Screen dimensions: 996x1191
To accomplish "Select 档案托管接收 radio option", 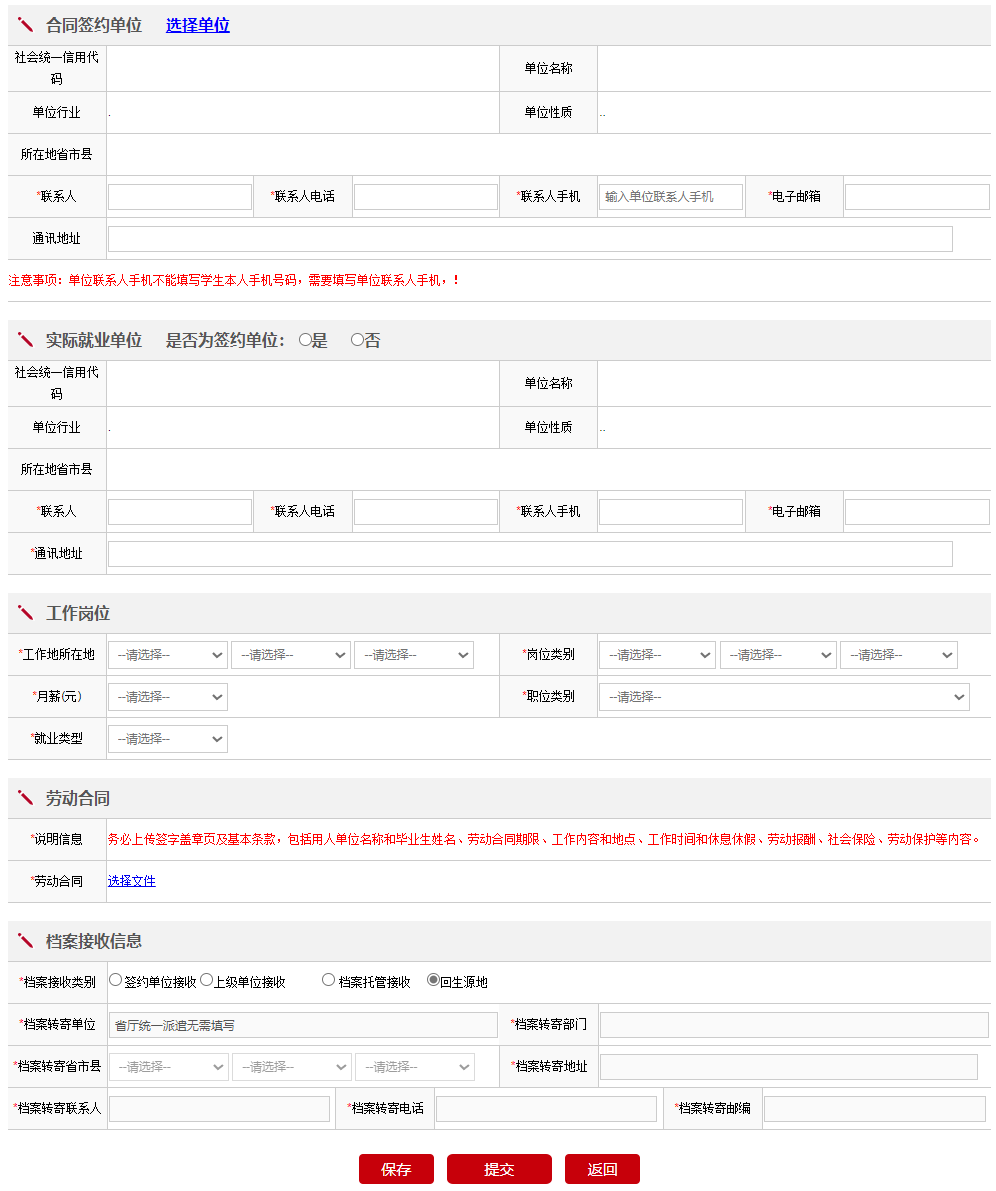I will [x=328, y=981].
